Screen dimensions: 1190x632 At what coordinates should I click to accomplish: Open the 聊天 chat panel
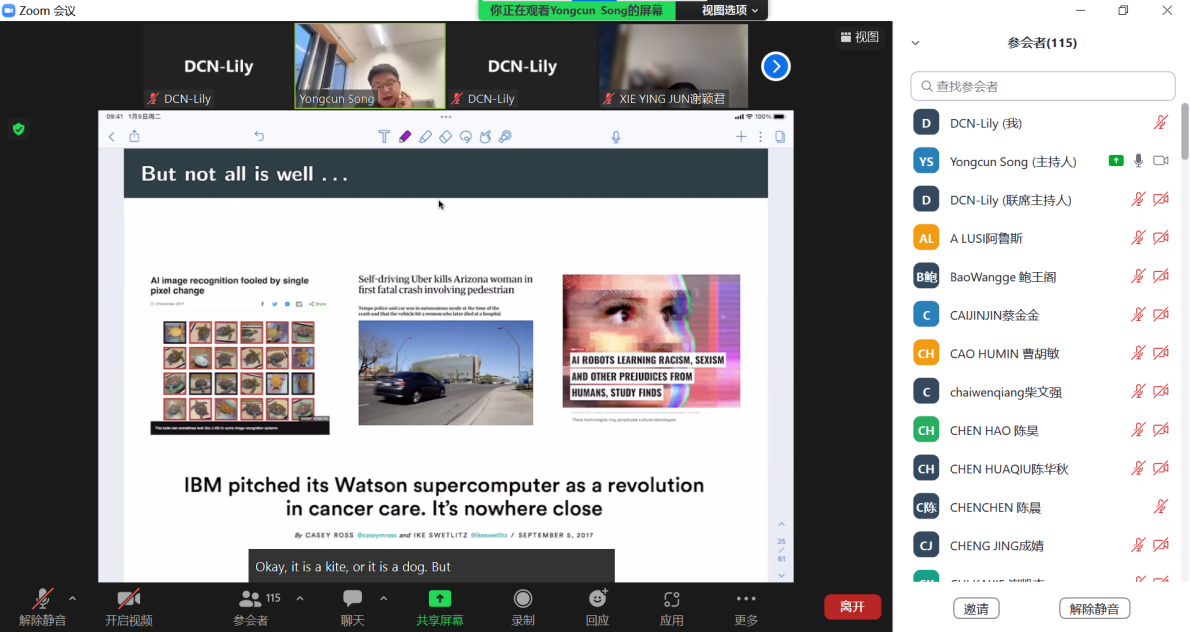[352, 607]
